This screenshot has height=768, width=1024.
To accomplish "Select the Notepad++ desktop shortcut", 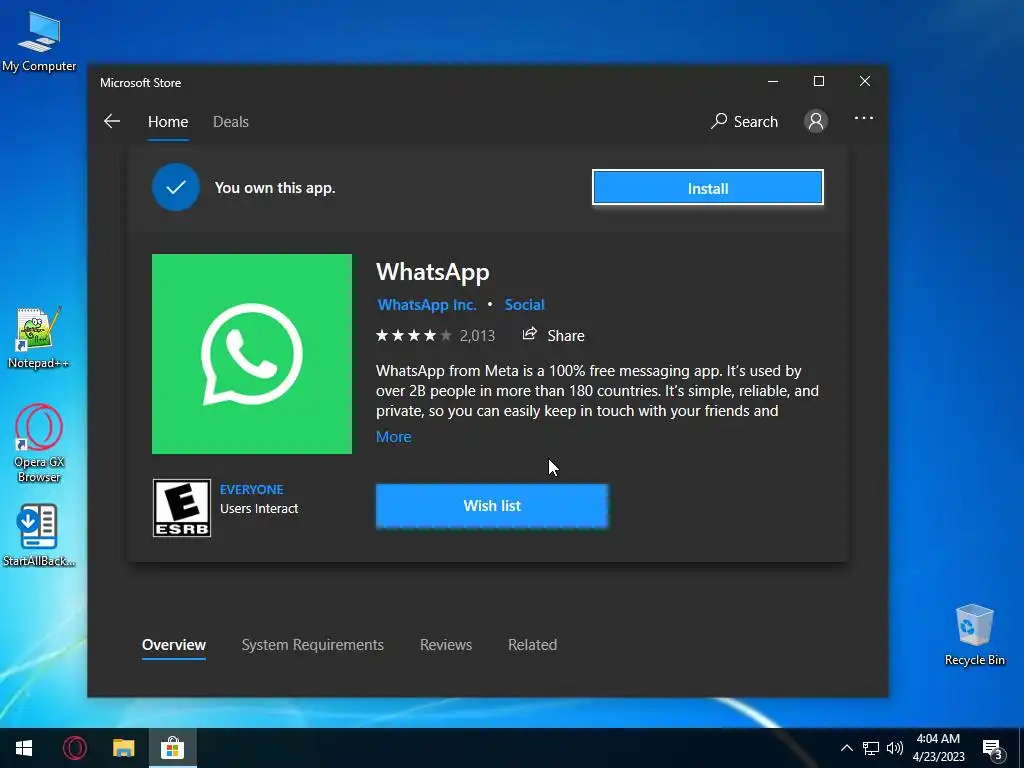I will point(39,338).
